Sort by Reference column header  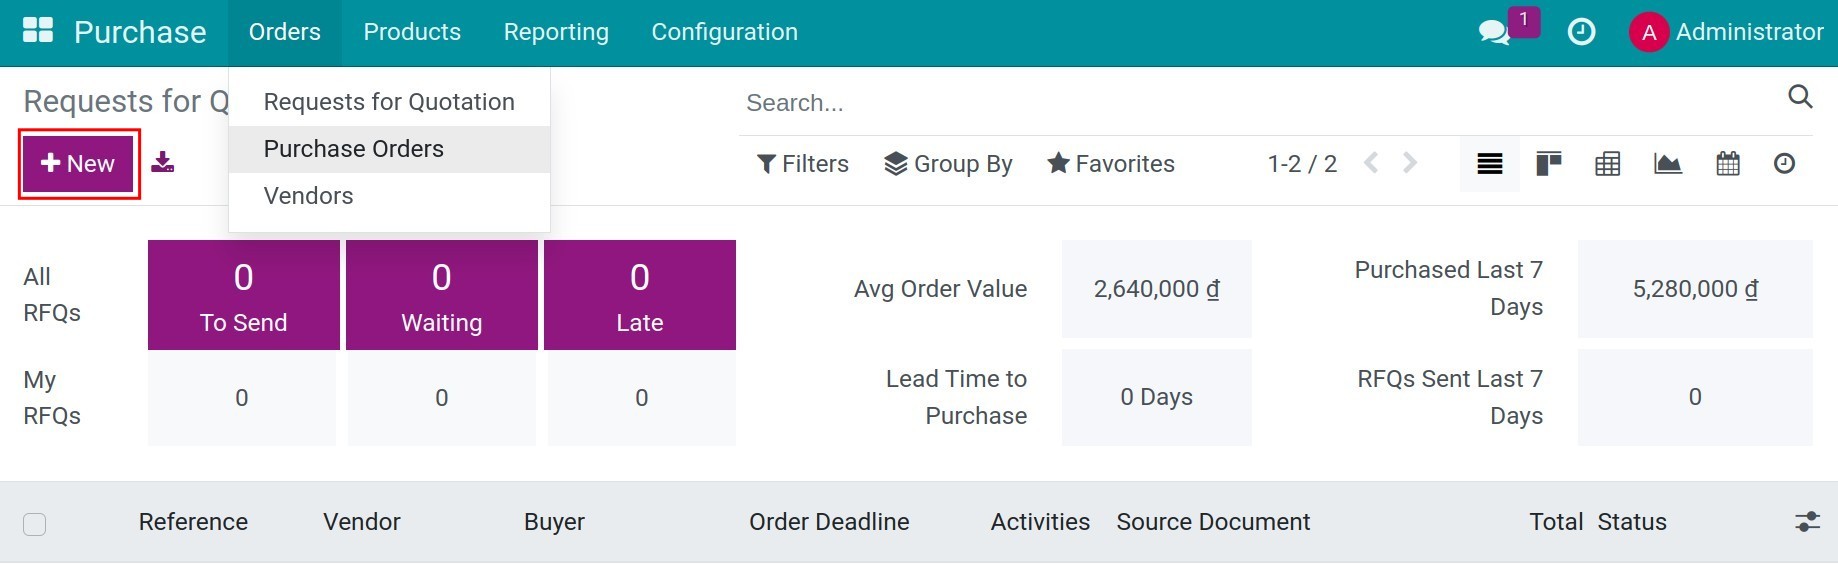coord(193,522)
